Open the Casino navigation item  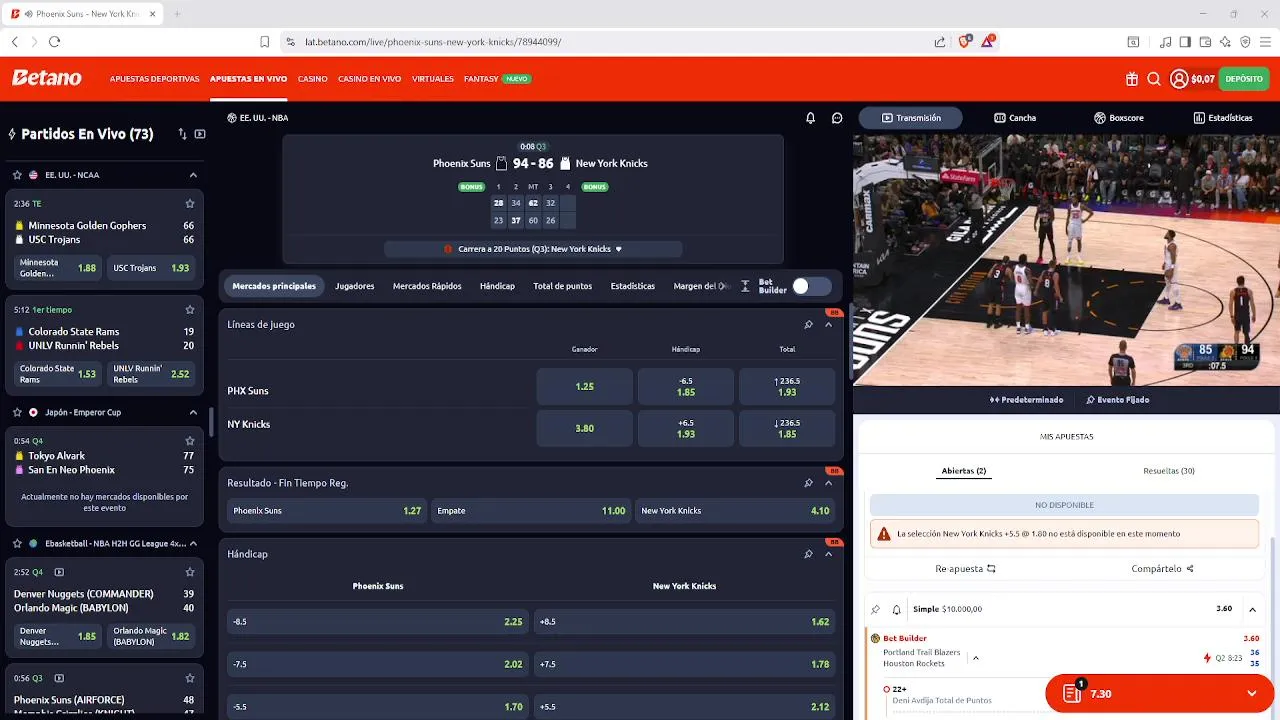tap(312, 79)
